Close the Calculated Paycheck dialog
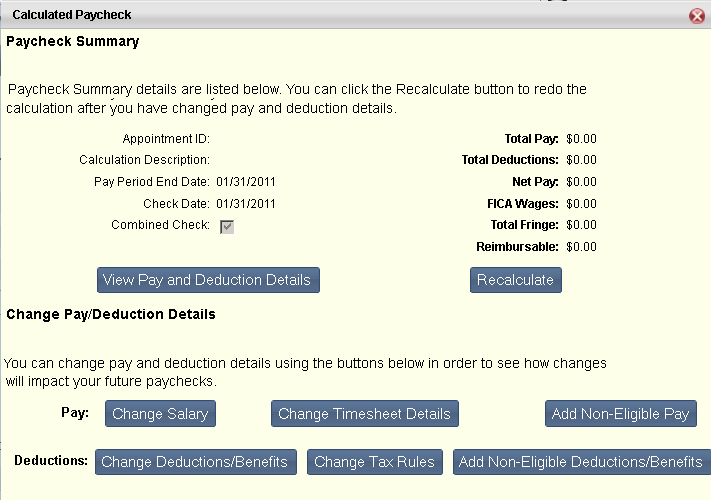Screen dimensions: 711x500 (696, 16)
